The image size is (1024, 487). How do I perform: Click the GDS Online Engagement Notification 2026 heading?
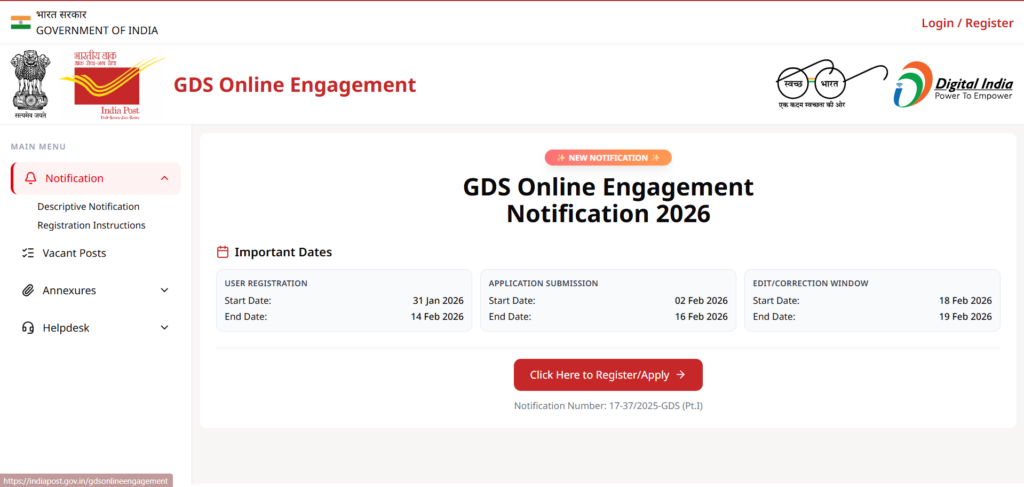pos(608,200)
